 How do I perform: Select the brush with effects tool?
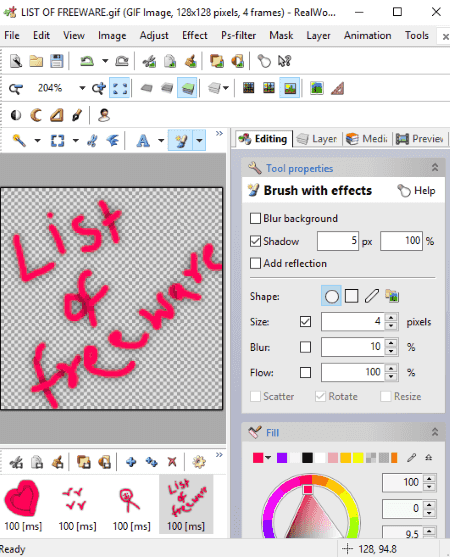[181, 141]
